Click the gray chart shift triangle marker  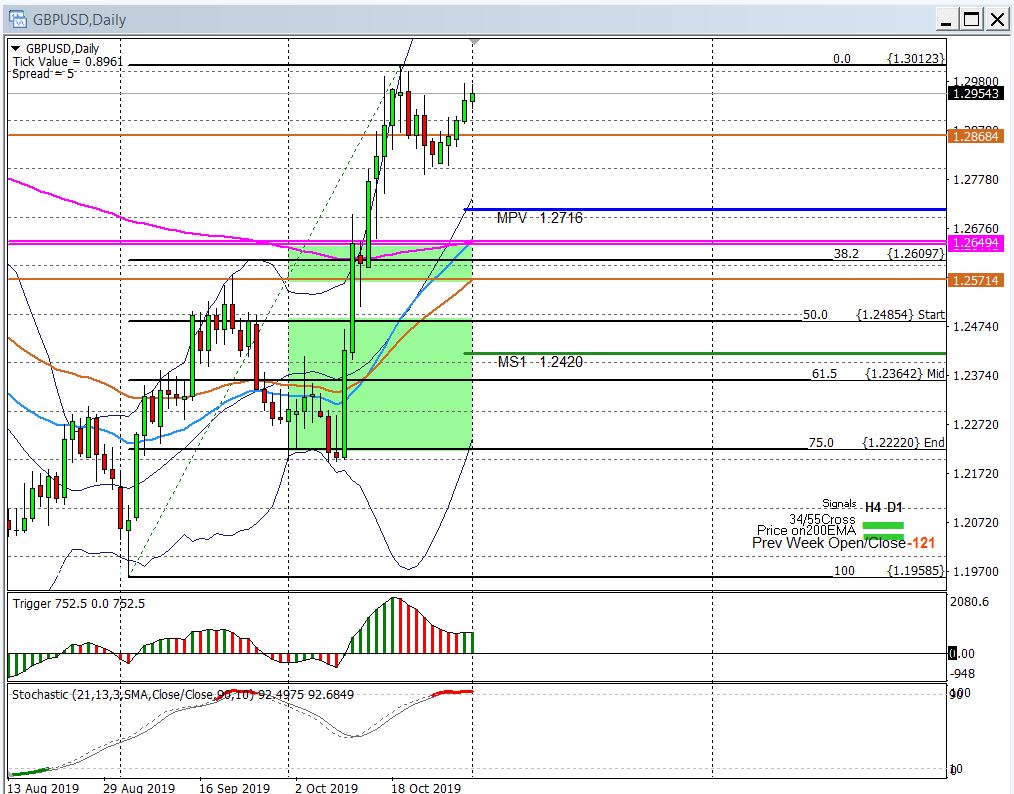[474, 43]
